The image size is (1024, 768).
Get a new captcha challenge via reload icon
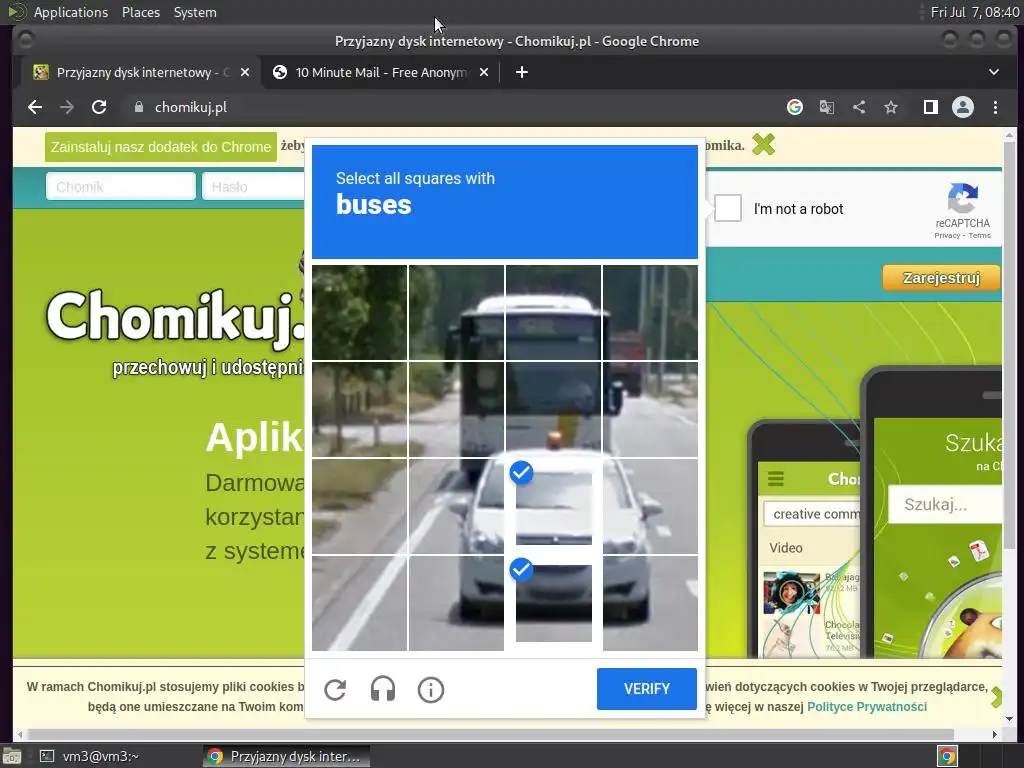coord(335,690)
